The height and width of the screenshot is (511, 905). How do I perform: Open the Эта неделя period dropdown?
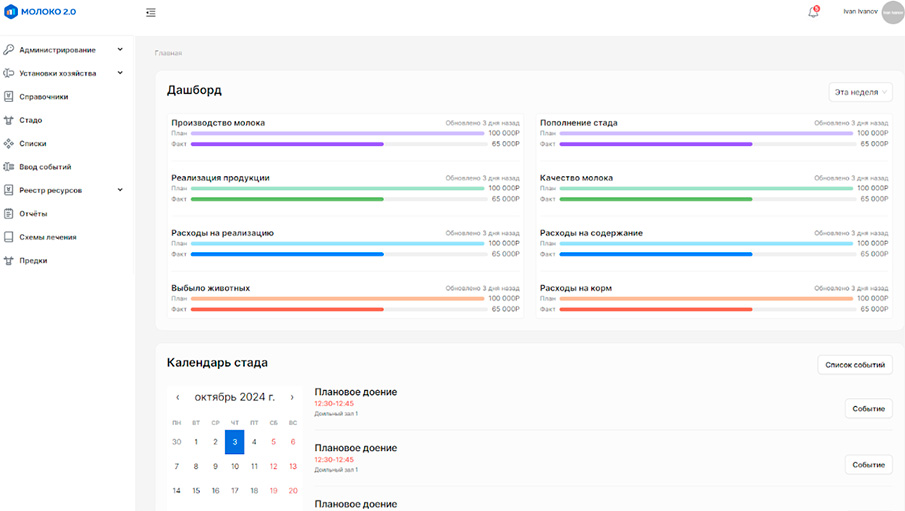[861, 92]
